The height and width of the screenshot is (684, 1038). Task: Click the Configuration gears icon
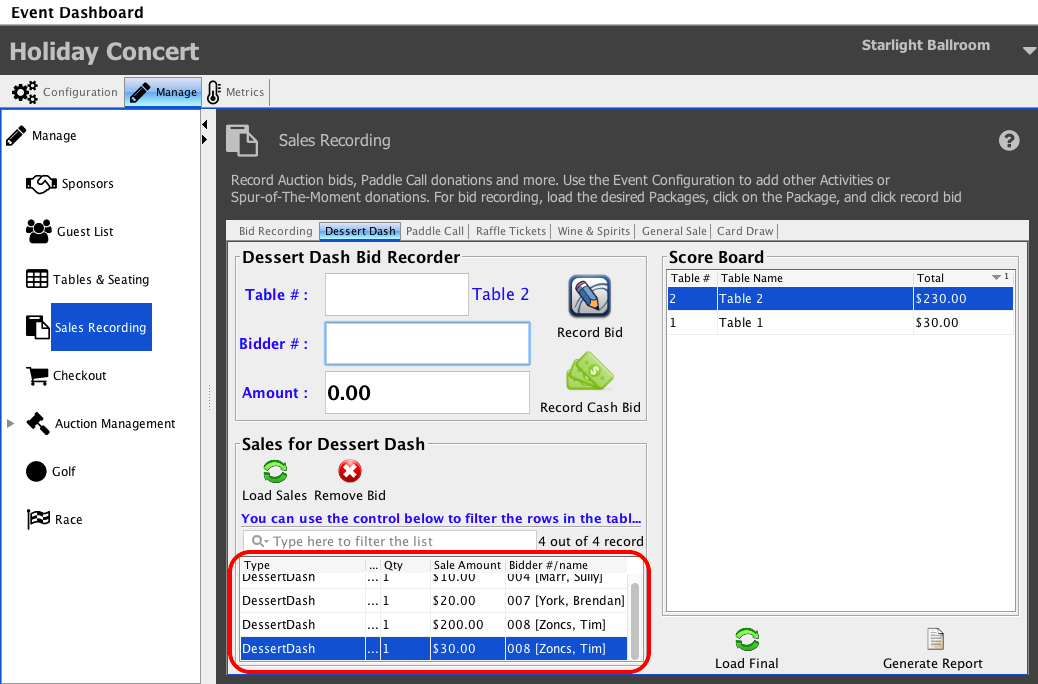25,92
